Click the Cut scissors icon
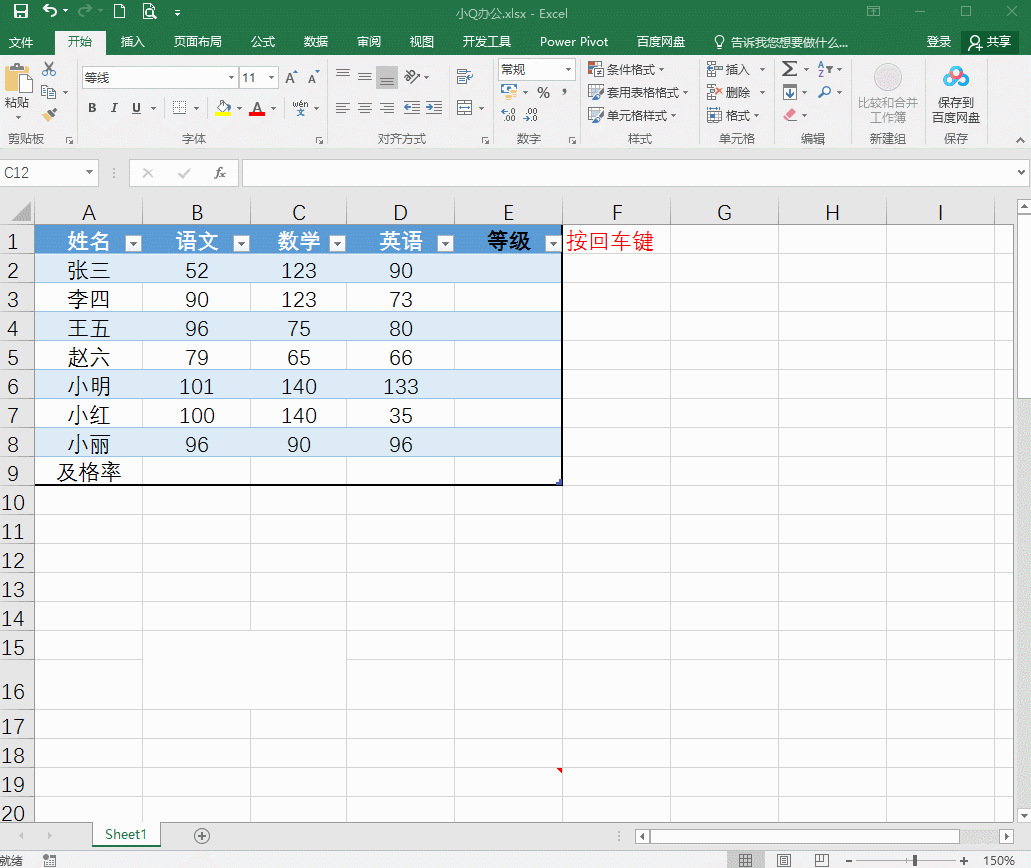Screen dimensions: 1031x868 [x=49, y=70]
